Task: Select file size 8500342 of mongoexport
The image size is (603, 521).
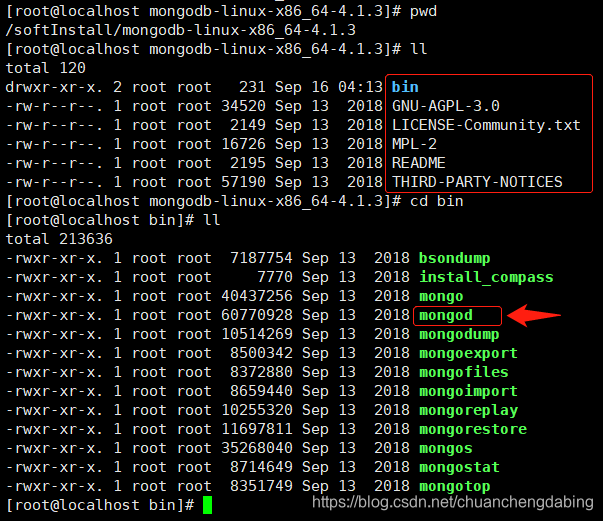Action: (x=261, y=353)
